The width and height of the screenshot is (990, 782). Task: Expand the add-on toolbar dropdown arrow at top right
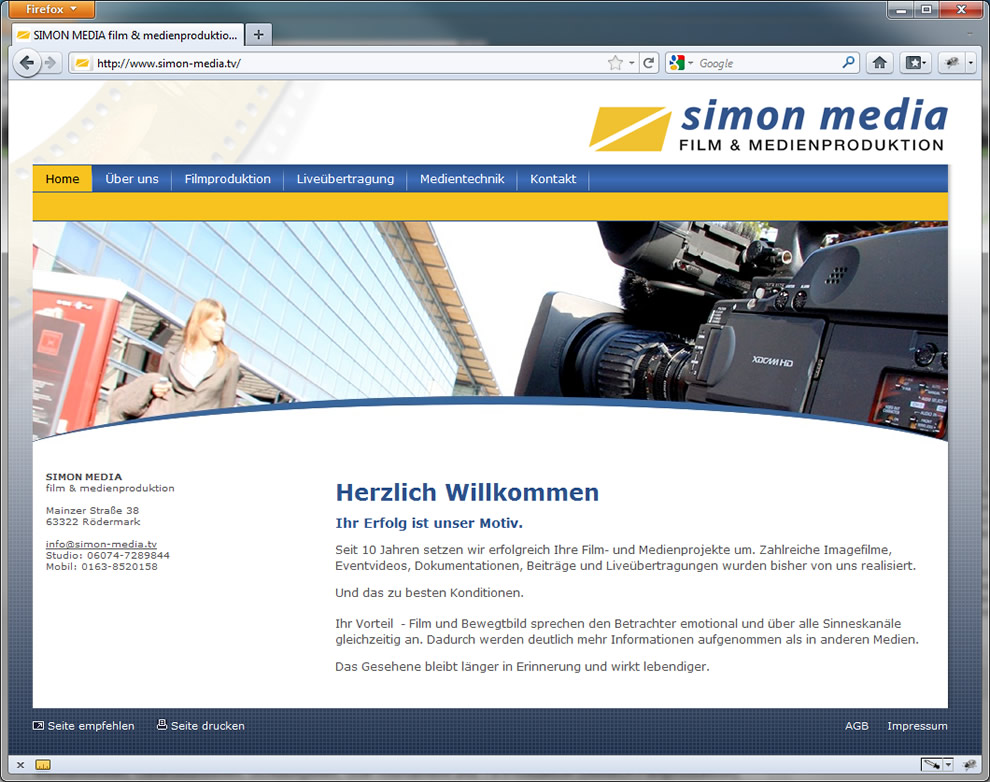point(971,62)
